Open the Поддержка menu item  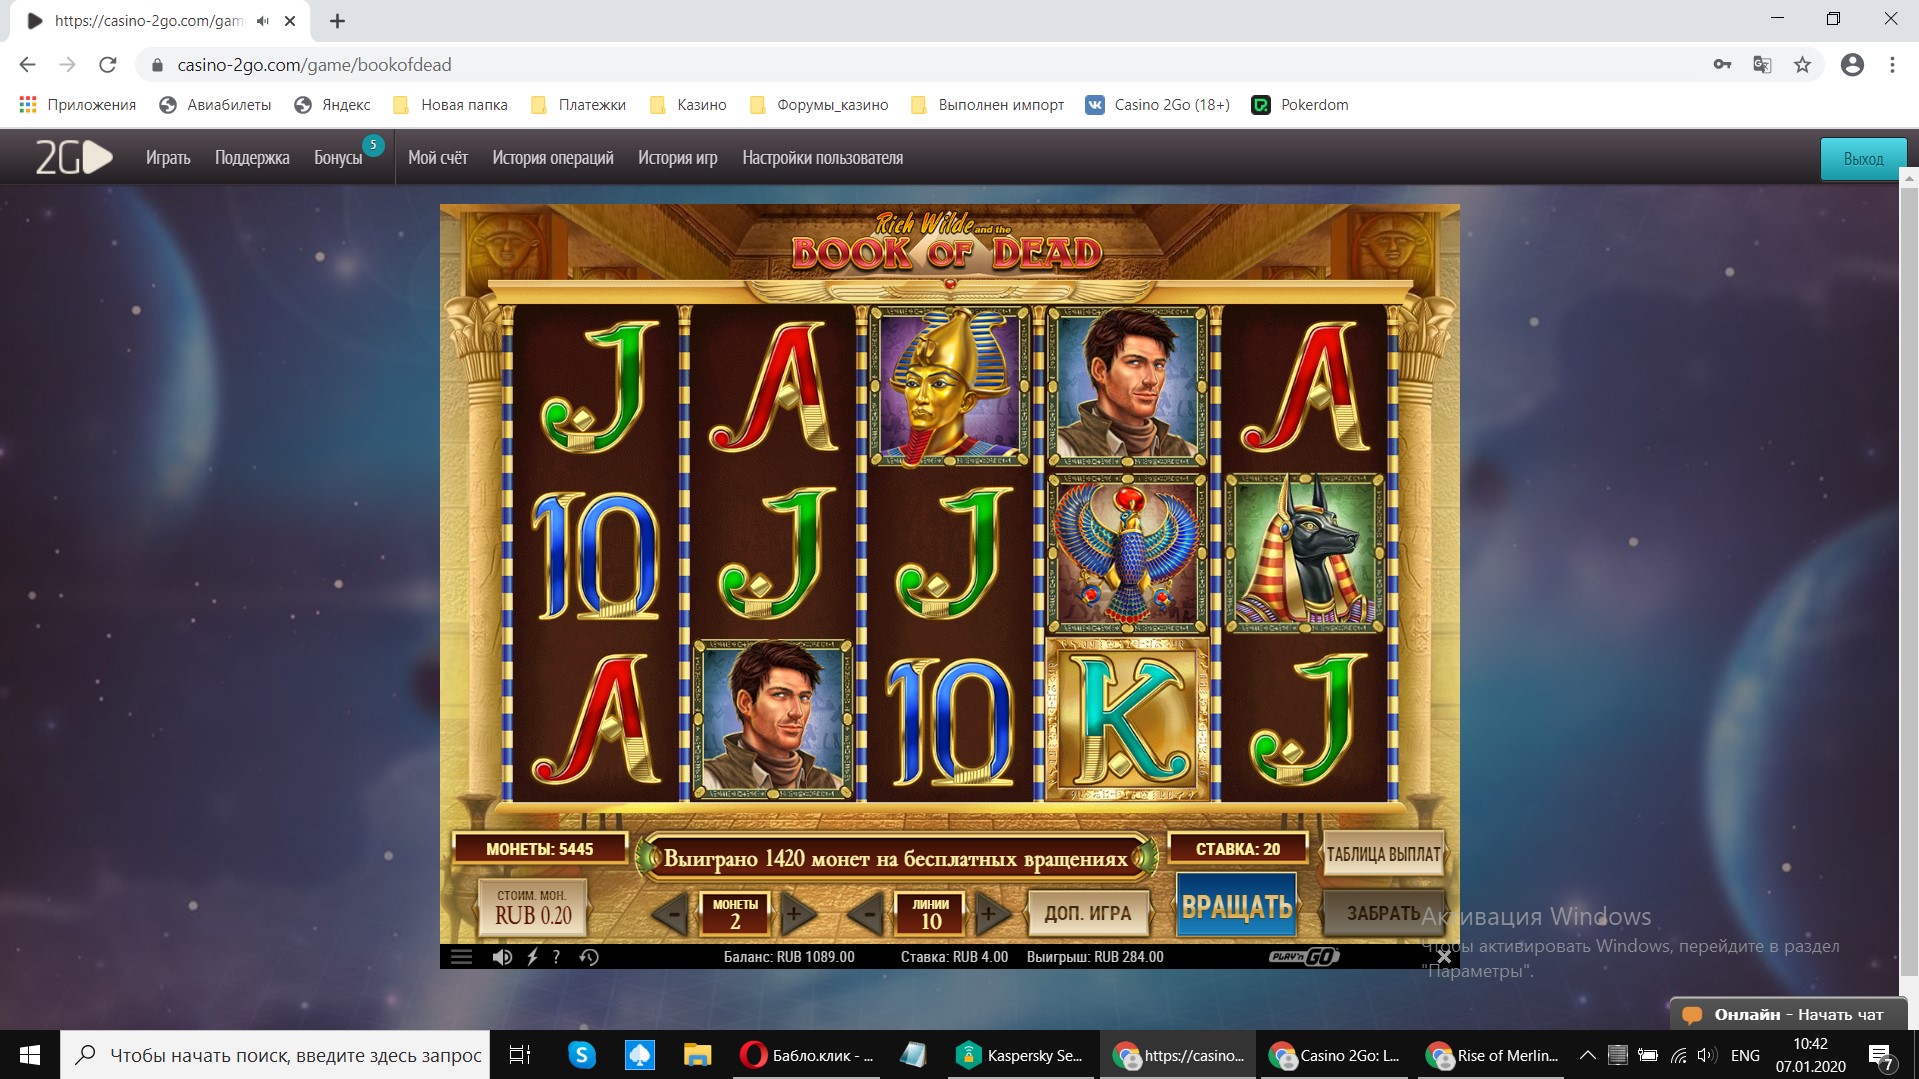coord(252,158)
